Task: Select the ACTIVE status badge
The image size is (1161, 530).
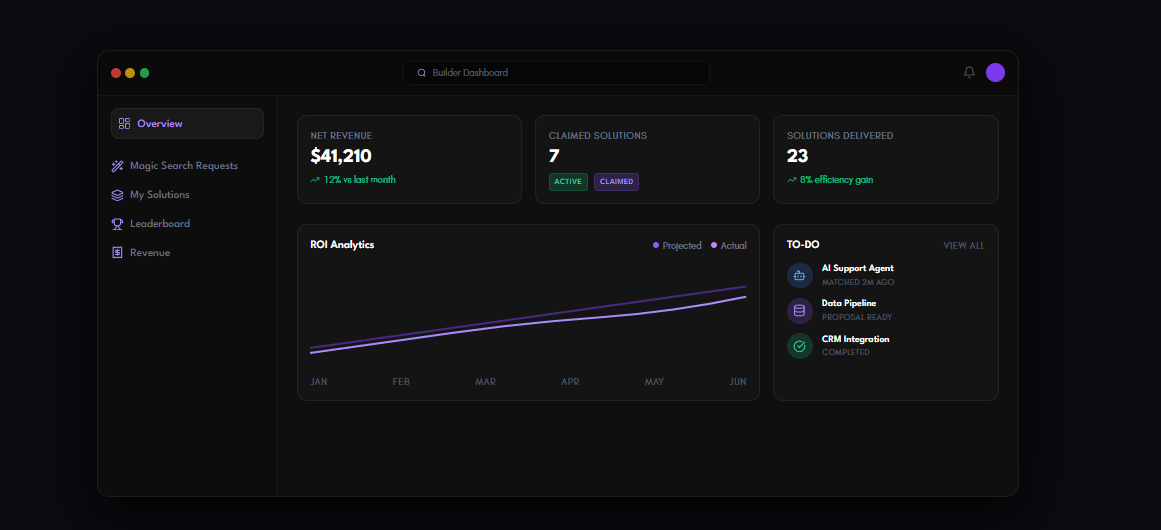Action: click(568, 182)
